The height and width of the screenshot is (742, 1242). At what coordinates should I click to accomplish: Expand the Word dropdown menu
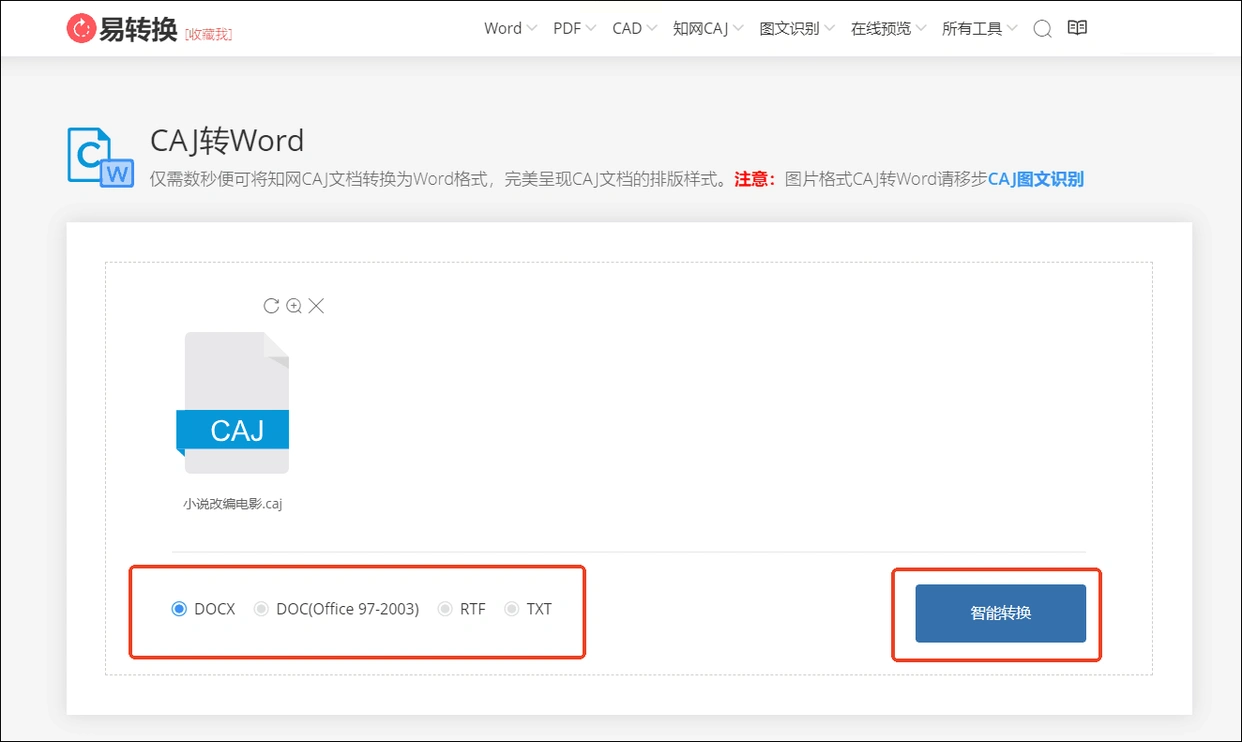(x=510, y=28)
